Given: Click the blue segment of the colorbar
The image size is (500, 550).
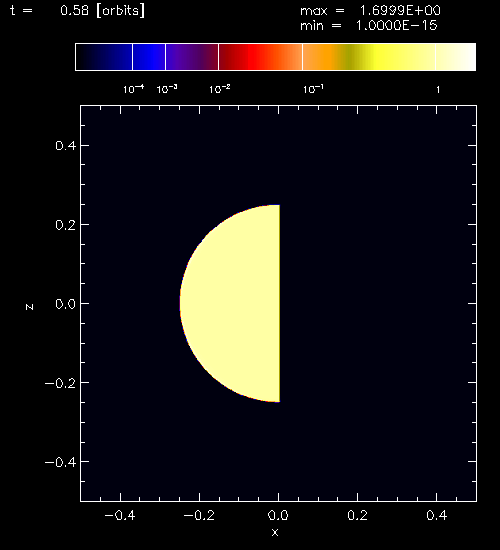Looking at the screenshot, I should click(x=149, y=57).
